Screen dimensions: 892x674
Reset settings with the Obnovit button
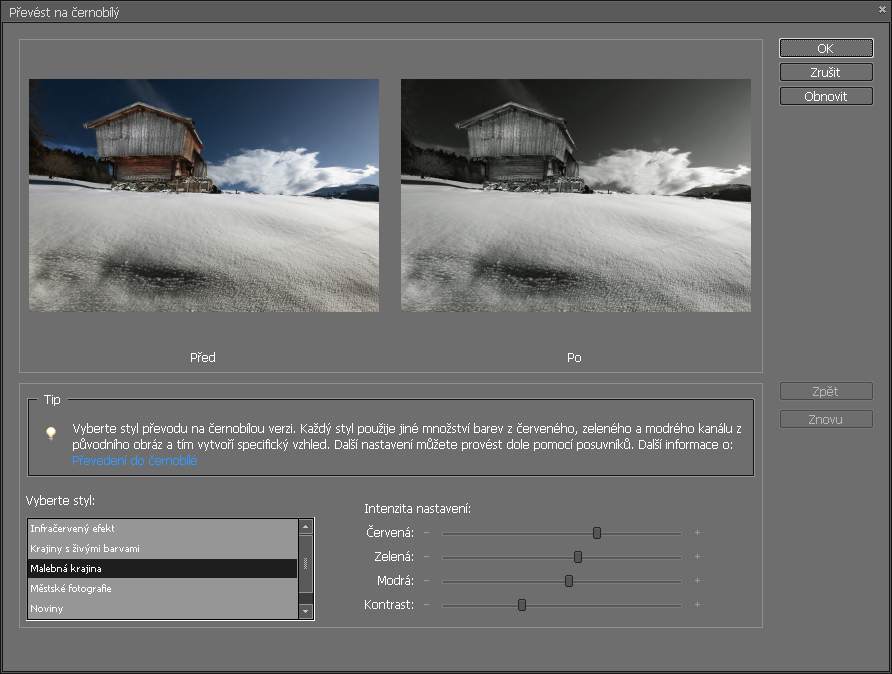(x=825, y=96)
